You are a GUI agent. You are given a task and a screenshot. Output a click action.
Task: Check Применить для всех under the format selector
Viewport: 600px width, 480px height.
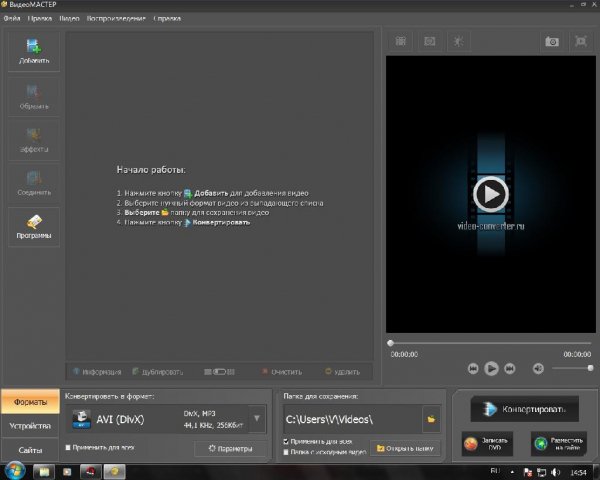click(68, 447)
